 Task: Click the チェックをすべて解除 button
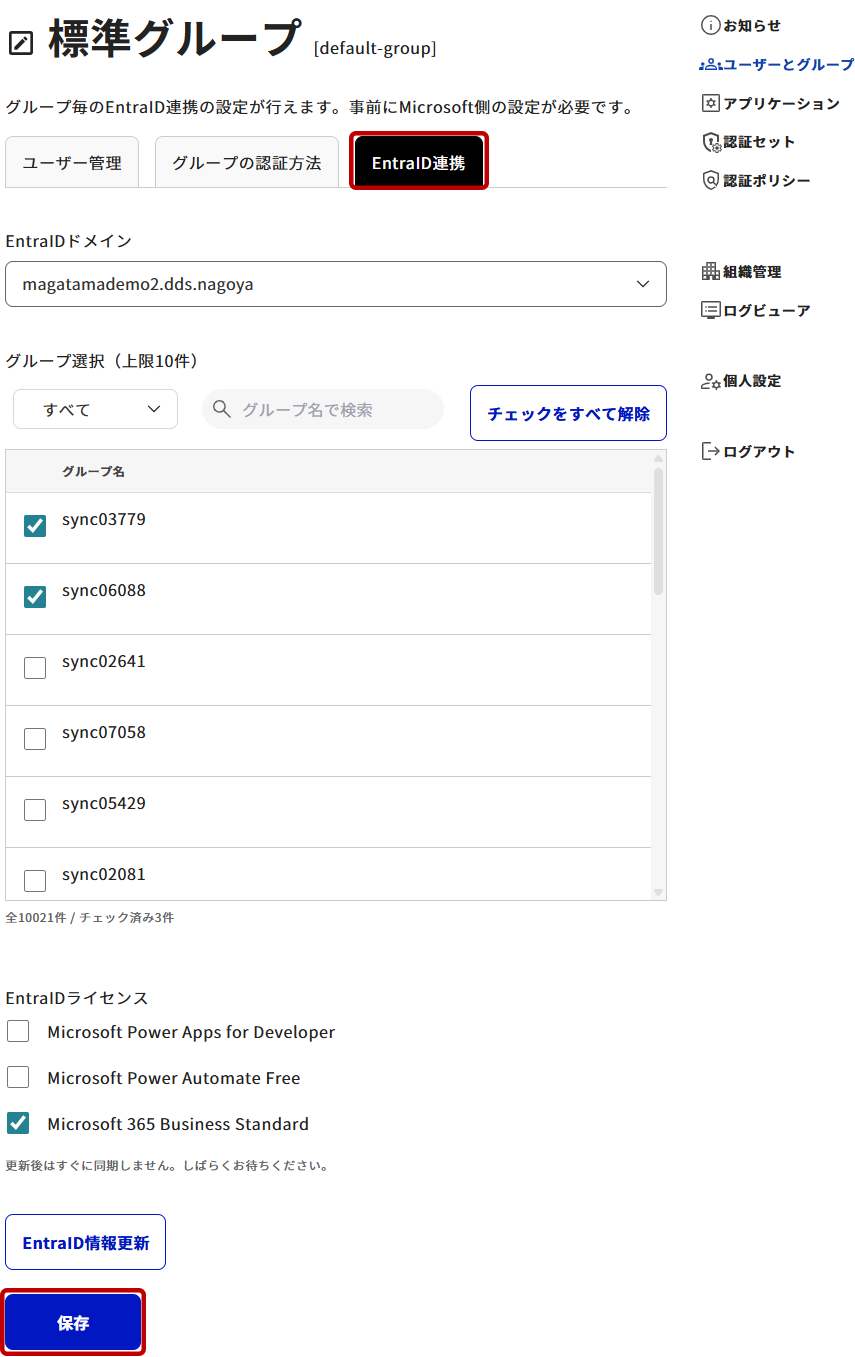(568, 413)
